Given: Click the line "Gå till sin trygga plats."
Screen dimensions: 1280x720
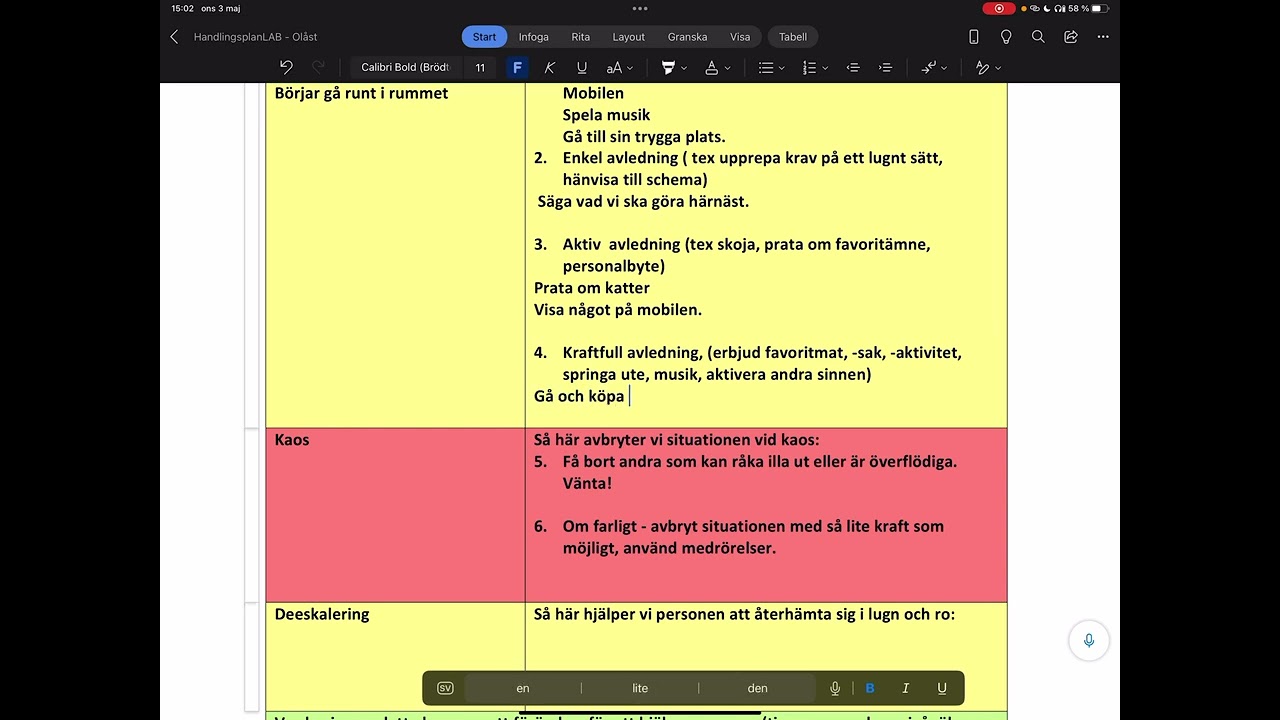Looking at the screenshot, I should point(644,137).
